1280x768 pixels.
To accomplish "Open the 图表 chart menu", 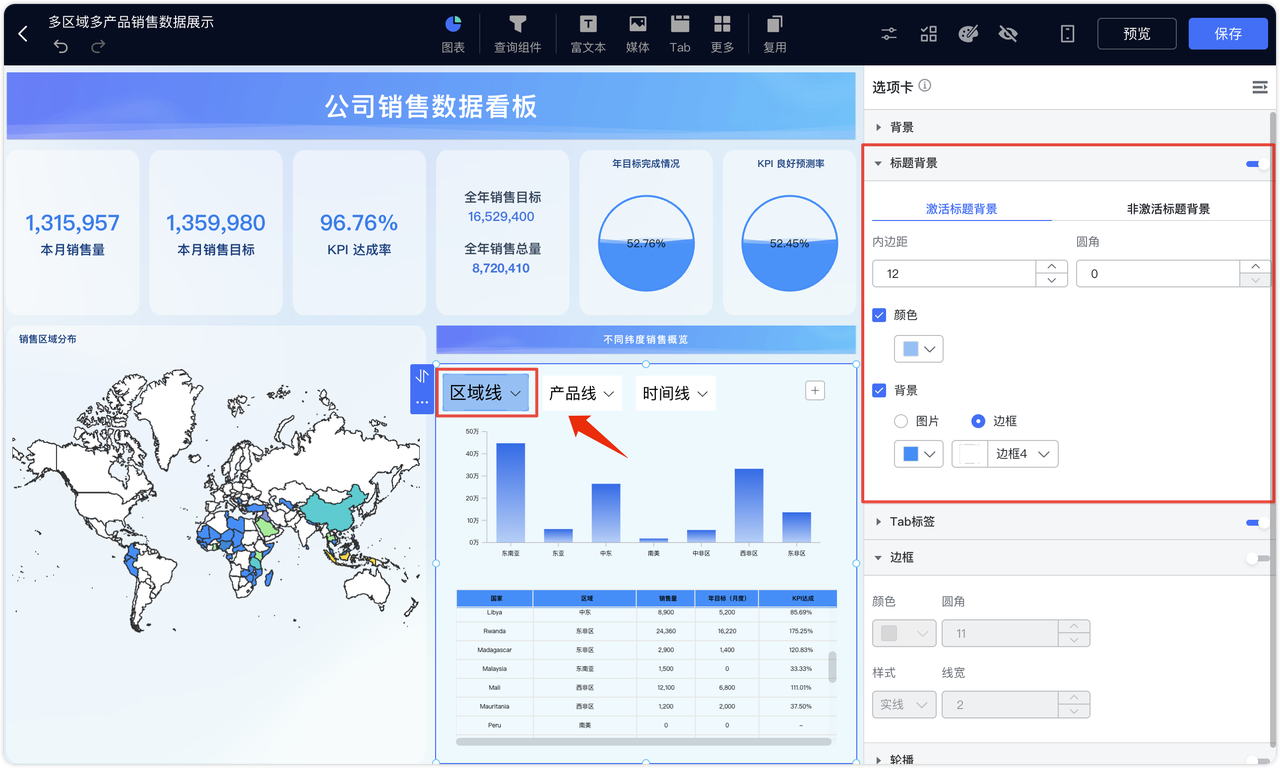I will pyautogui.click(x=453, y=34).
